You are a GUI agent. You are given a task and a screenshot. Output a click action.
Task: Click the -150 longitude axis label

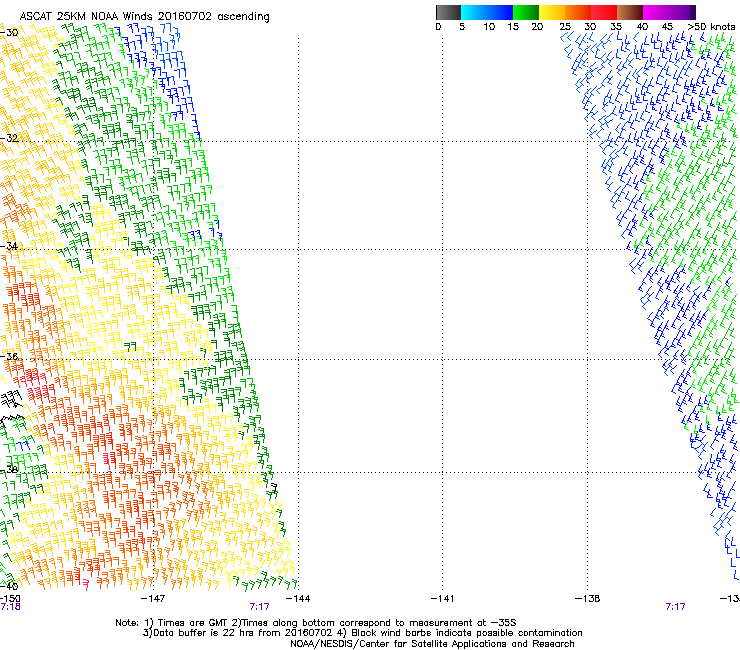coord(9,599)
